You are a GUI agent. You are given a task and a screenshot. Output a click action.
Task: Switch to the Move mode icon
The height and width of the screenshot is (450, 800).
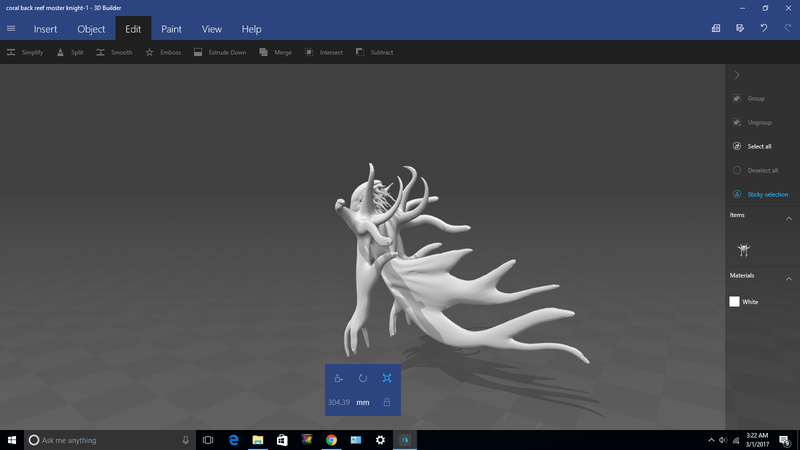(339, 378)
